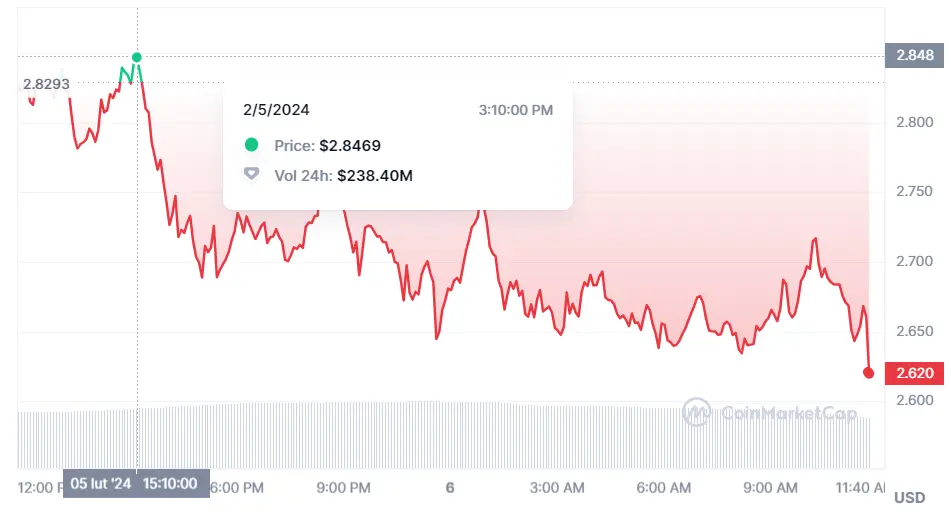951x524 pixels.
Task: Click the 3:00 AM time axis label
Action: [x=559, y=488]
